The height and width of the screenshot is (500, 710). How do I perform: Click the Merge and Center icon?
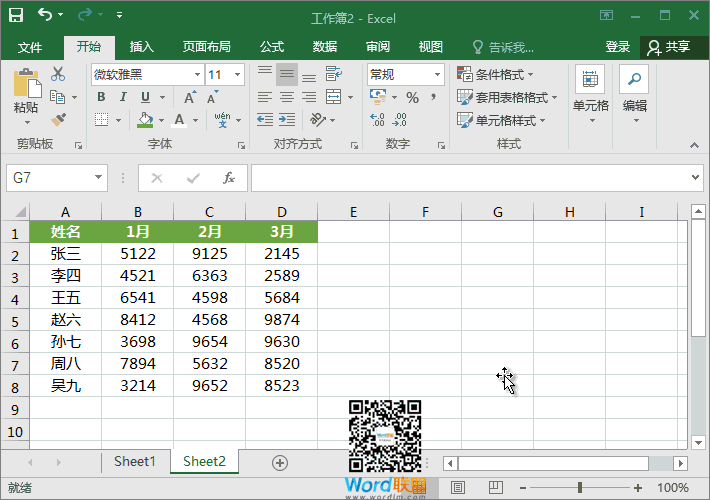click(334, 96)
